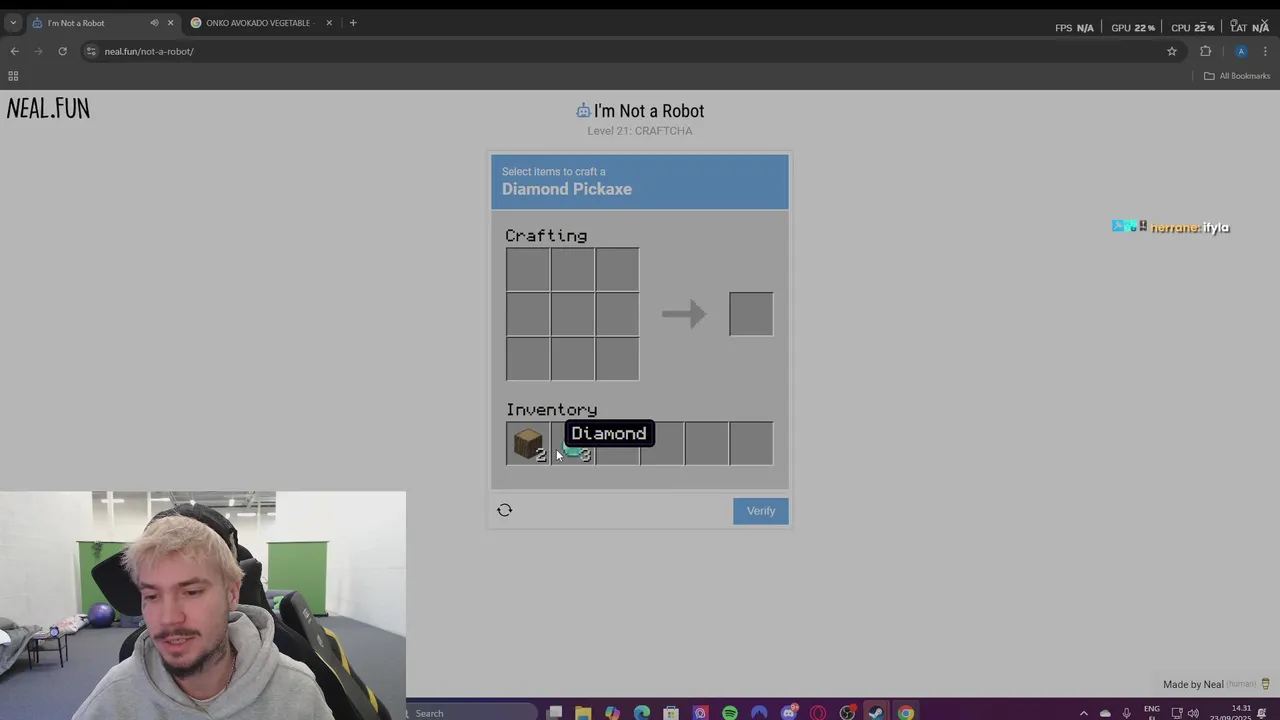The width and height of the screenshot is (1280, 720).
Task: Open the ENG language switcher in tray
Action: 1152,712
